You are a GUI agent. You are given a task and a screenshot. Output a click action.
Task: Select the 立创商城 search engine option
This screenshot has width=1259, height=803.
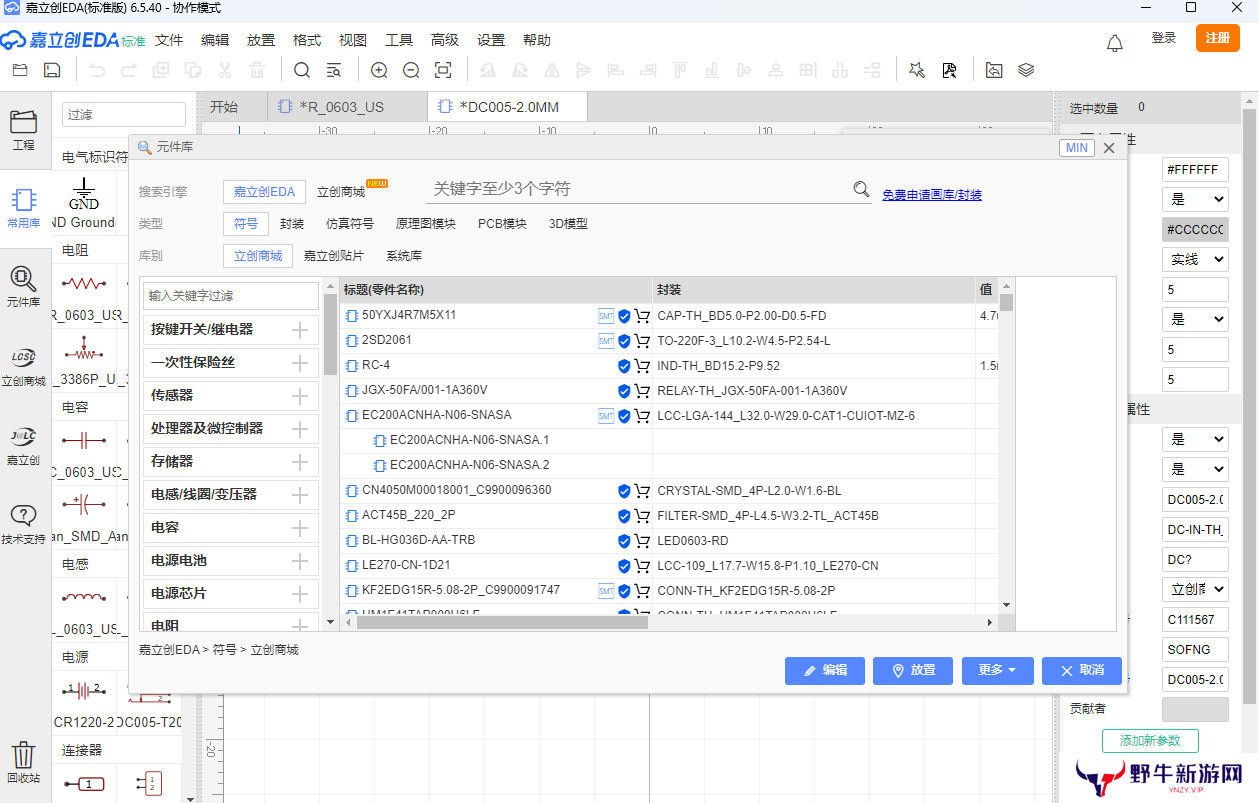tap(341, 192)
